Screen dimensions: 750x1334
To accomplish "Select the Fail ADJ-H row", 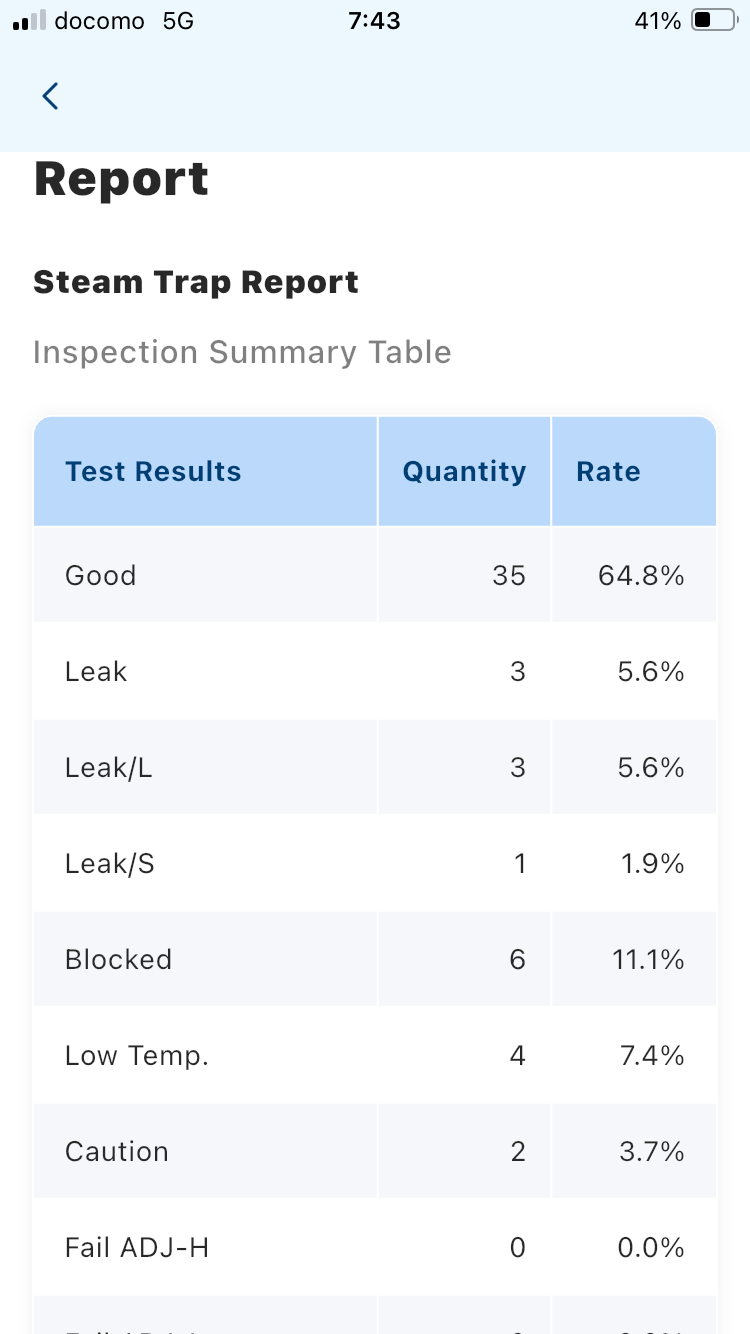I will coord(375,1247).
